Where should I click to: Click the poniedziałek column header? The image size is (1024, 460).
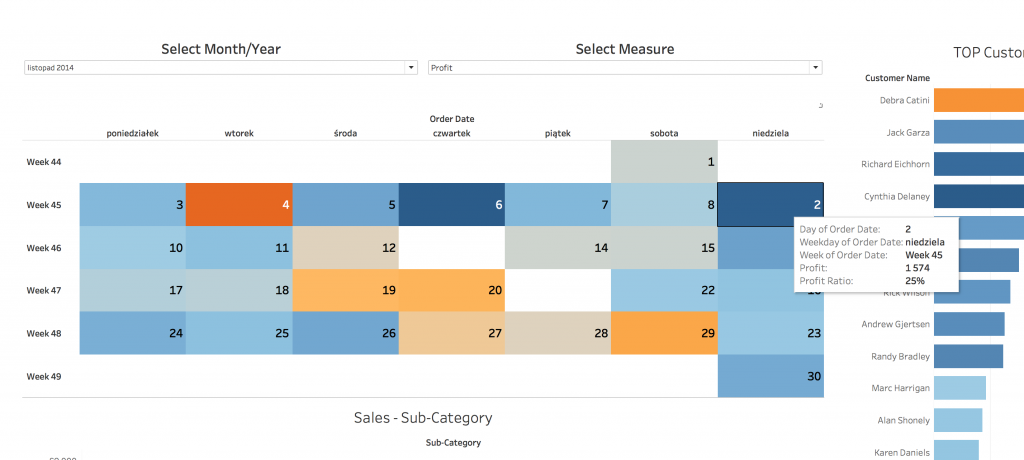point(133,132)
